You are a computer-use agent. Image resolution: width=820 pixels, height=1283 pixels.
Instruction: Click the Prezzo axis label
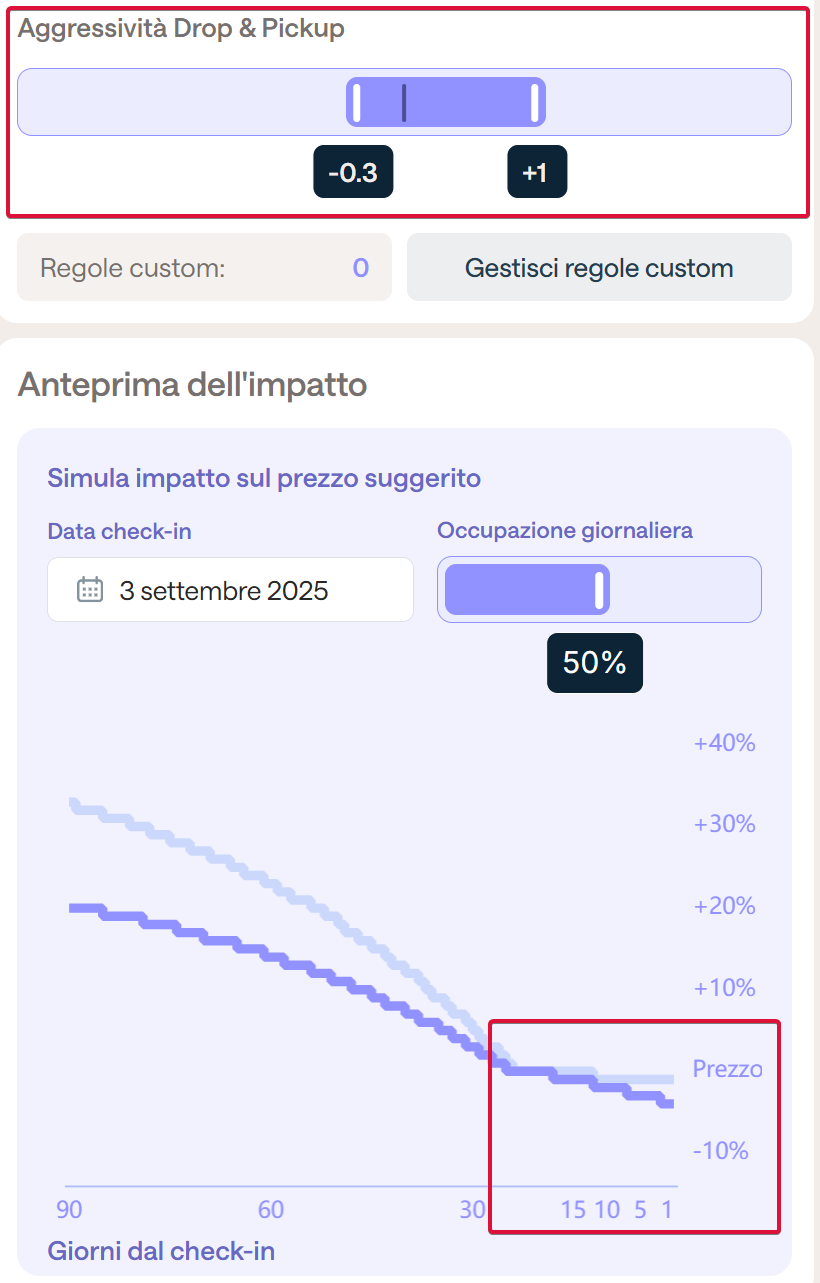point(727,1069)
